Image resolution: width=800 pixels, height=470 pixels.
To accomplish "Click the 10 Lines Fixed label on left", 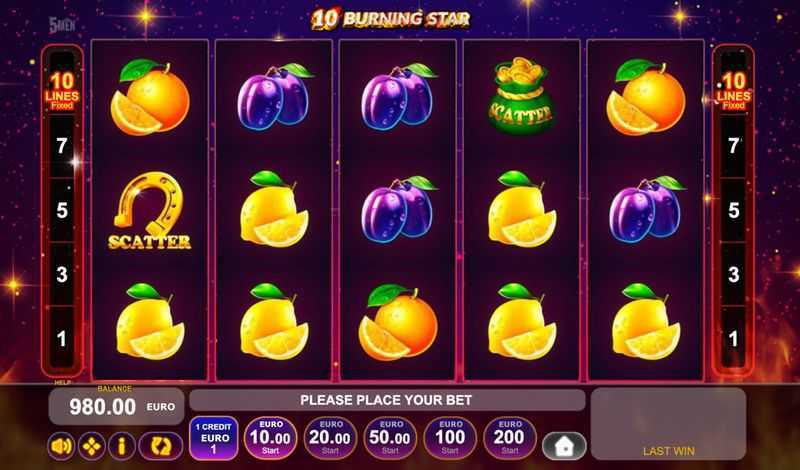I will pyautogui.click(x=62, y=91).
